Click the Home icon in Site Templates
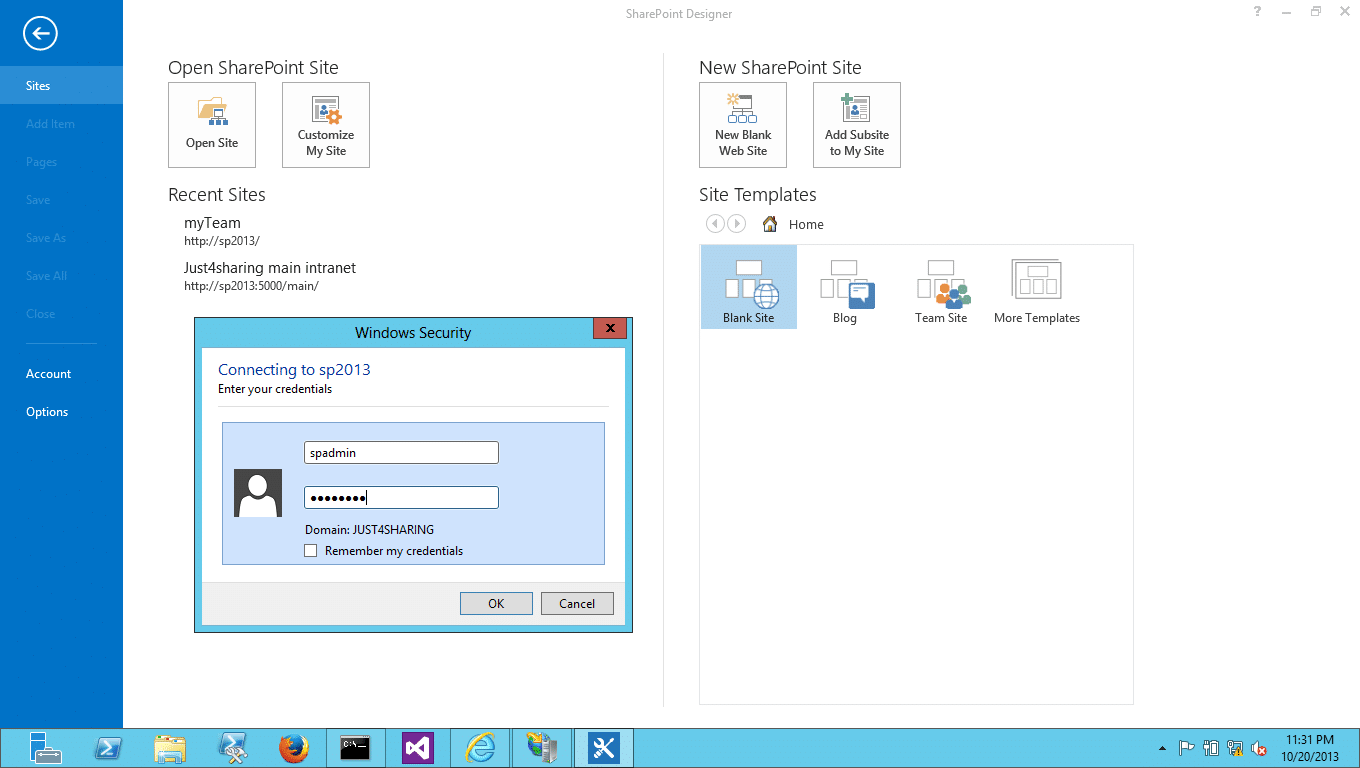The image size is (1360, 768). (770, 224)
